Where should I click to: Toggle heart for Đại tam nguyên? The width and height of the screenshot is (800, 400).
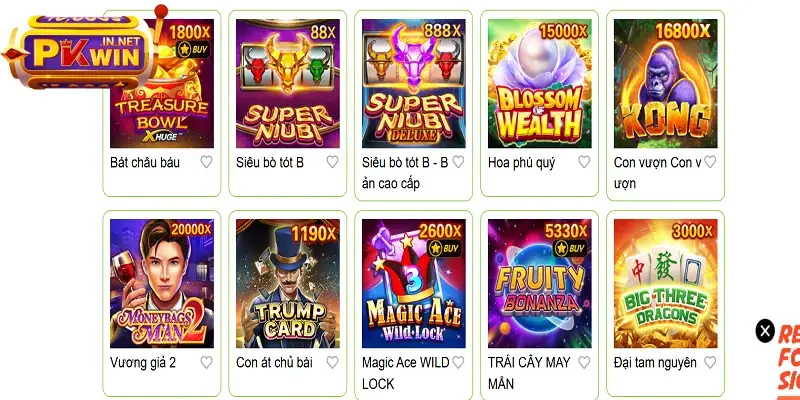710,362
